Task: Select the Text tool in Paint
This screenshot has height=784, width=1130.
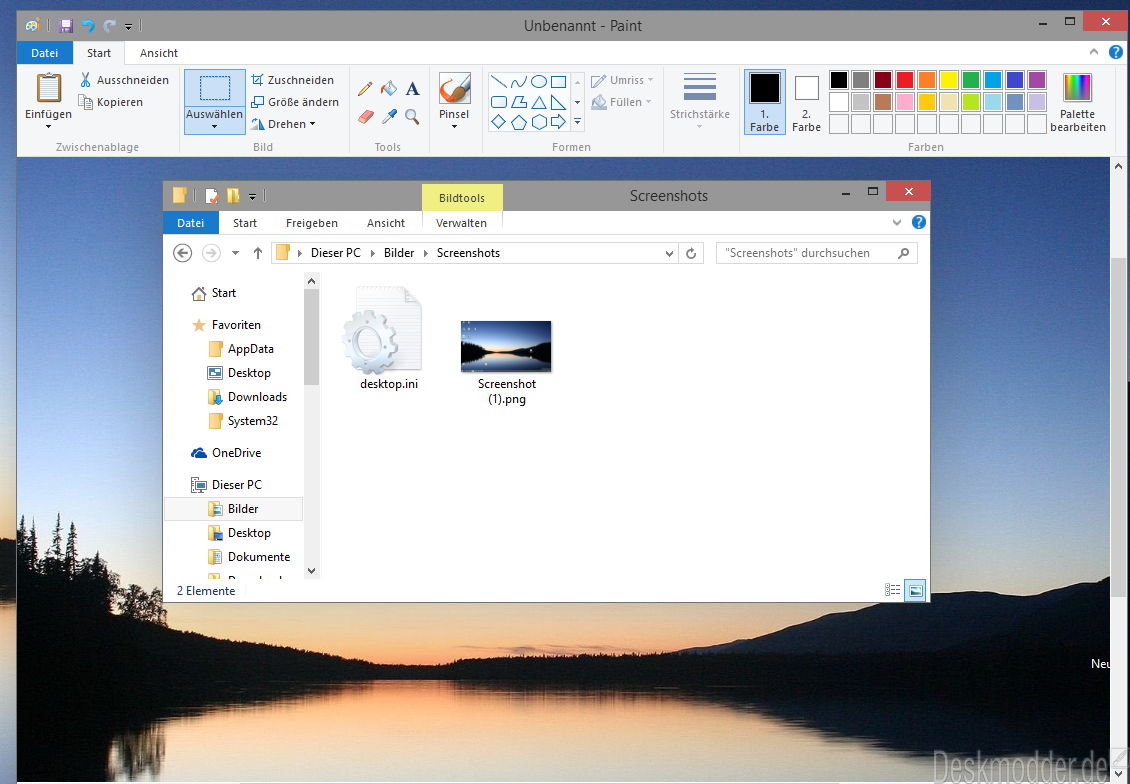Action: (x=412, y=89)
